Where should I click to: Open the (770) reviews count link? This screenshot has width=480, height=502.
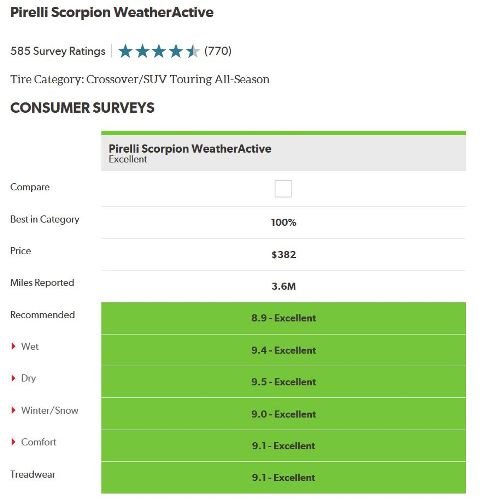click(x=218, y=51)
